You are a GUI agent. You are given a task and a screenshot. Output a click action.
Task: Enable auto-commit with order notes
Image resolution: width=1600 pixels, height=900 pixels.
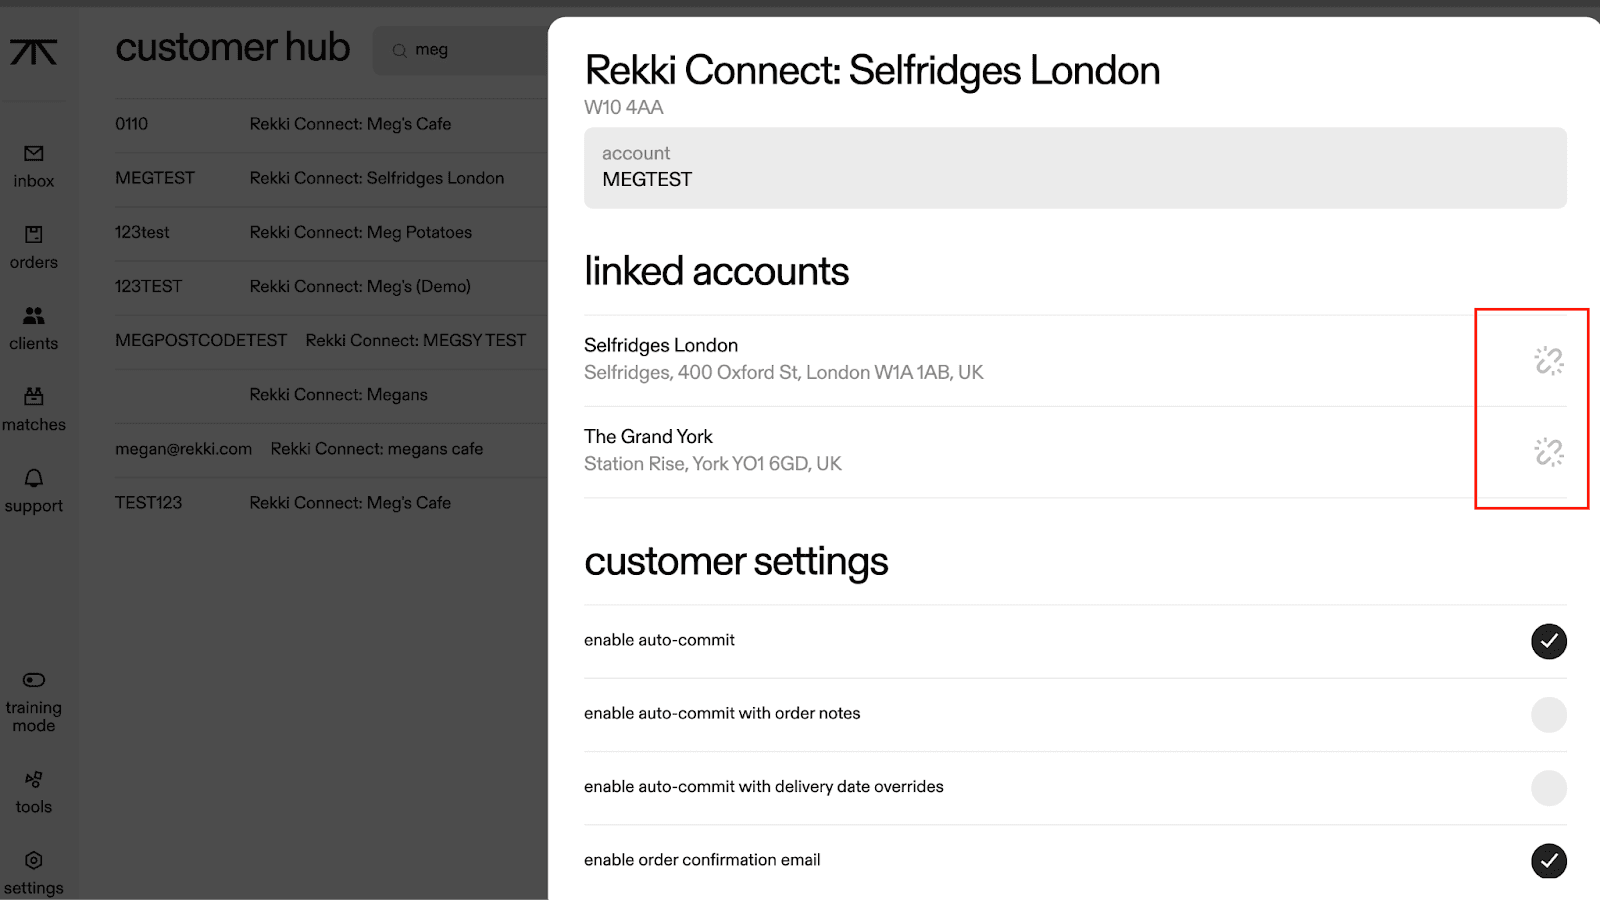pos(1548,714)
